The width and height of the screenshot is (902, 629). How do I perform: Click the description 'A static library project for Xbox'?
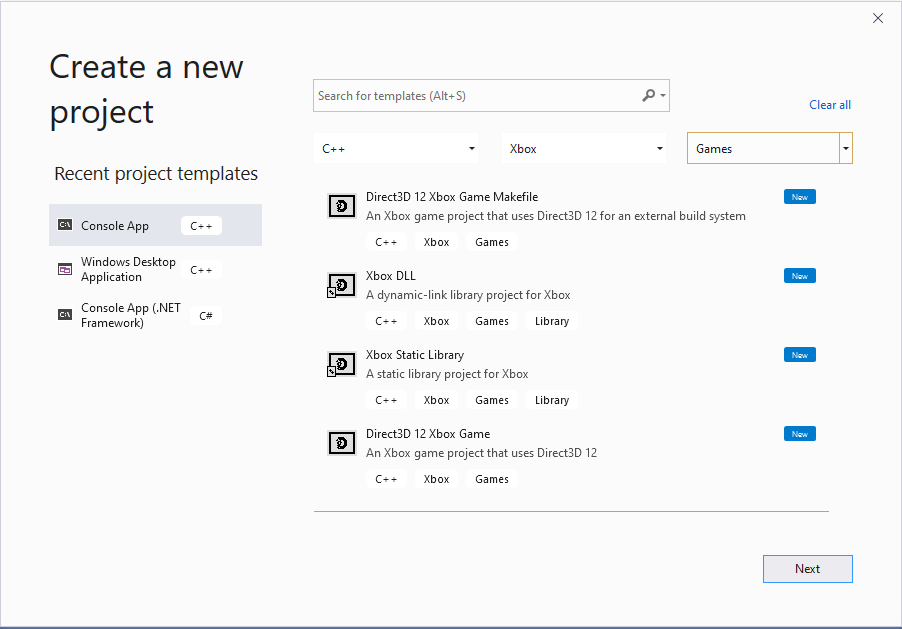(447, 374)
